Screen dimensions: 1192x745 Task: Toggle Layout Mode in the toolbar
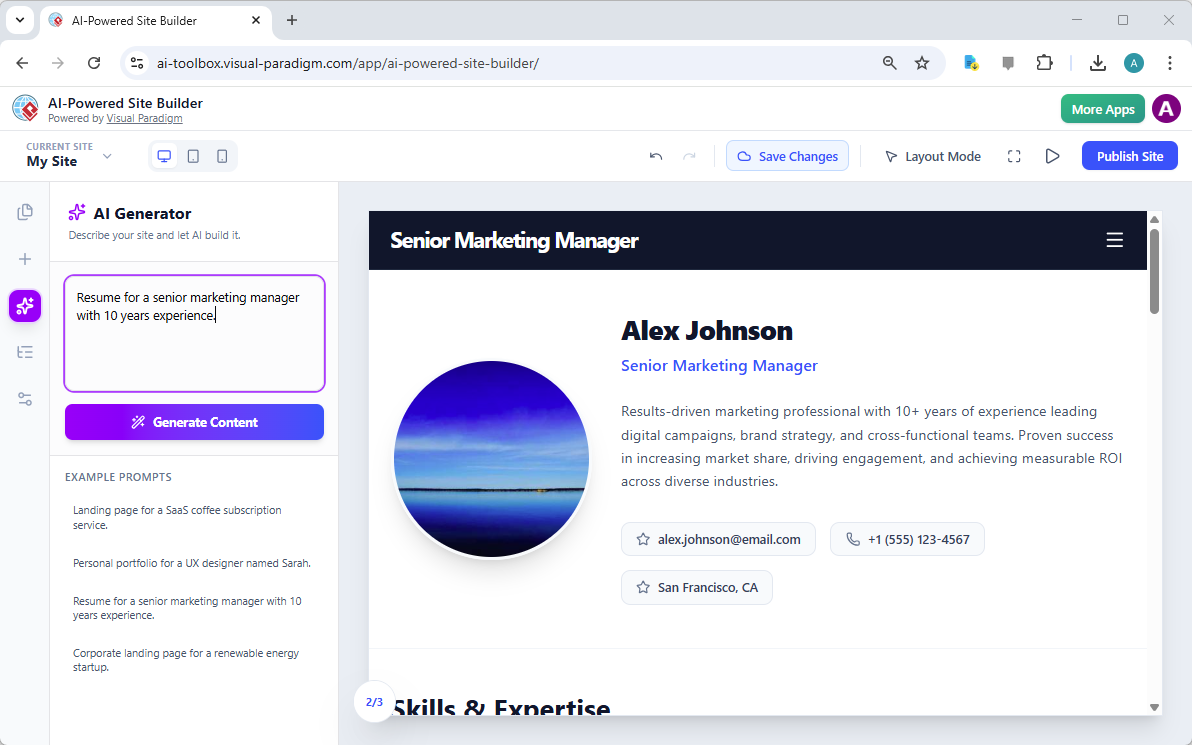(932, 156)
